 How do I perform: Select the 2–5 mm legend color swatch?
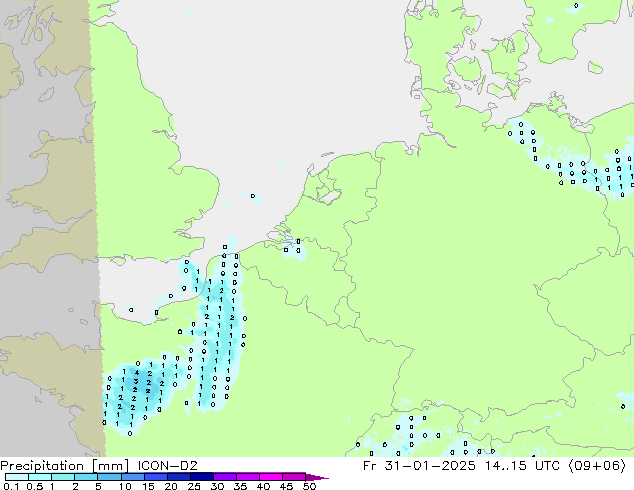point(86,477)
